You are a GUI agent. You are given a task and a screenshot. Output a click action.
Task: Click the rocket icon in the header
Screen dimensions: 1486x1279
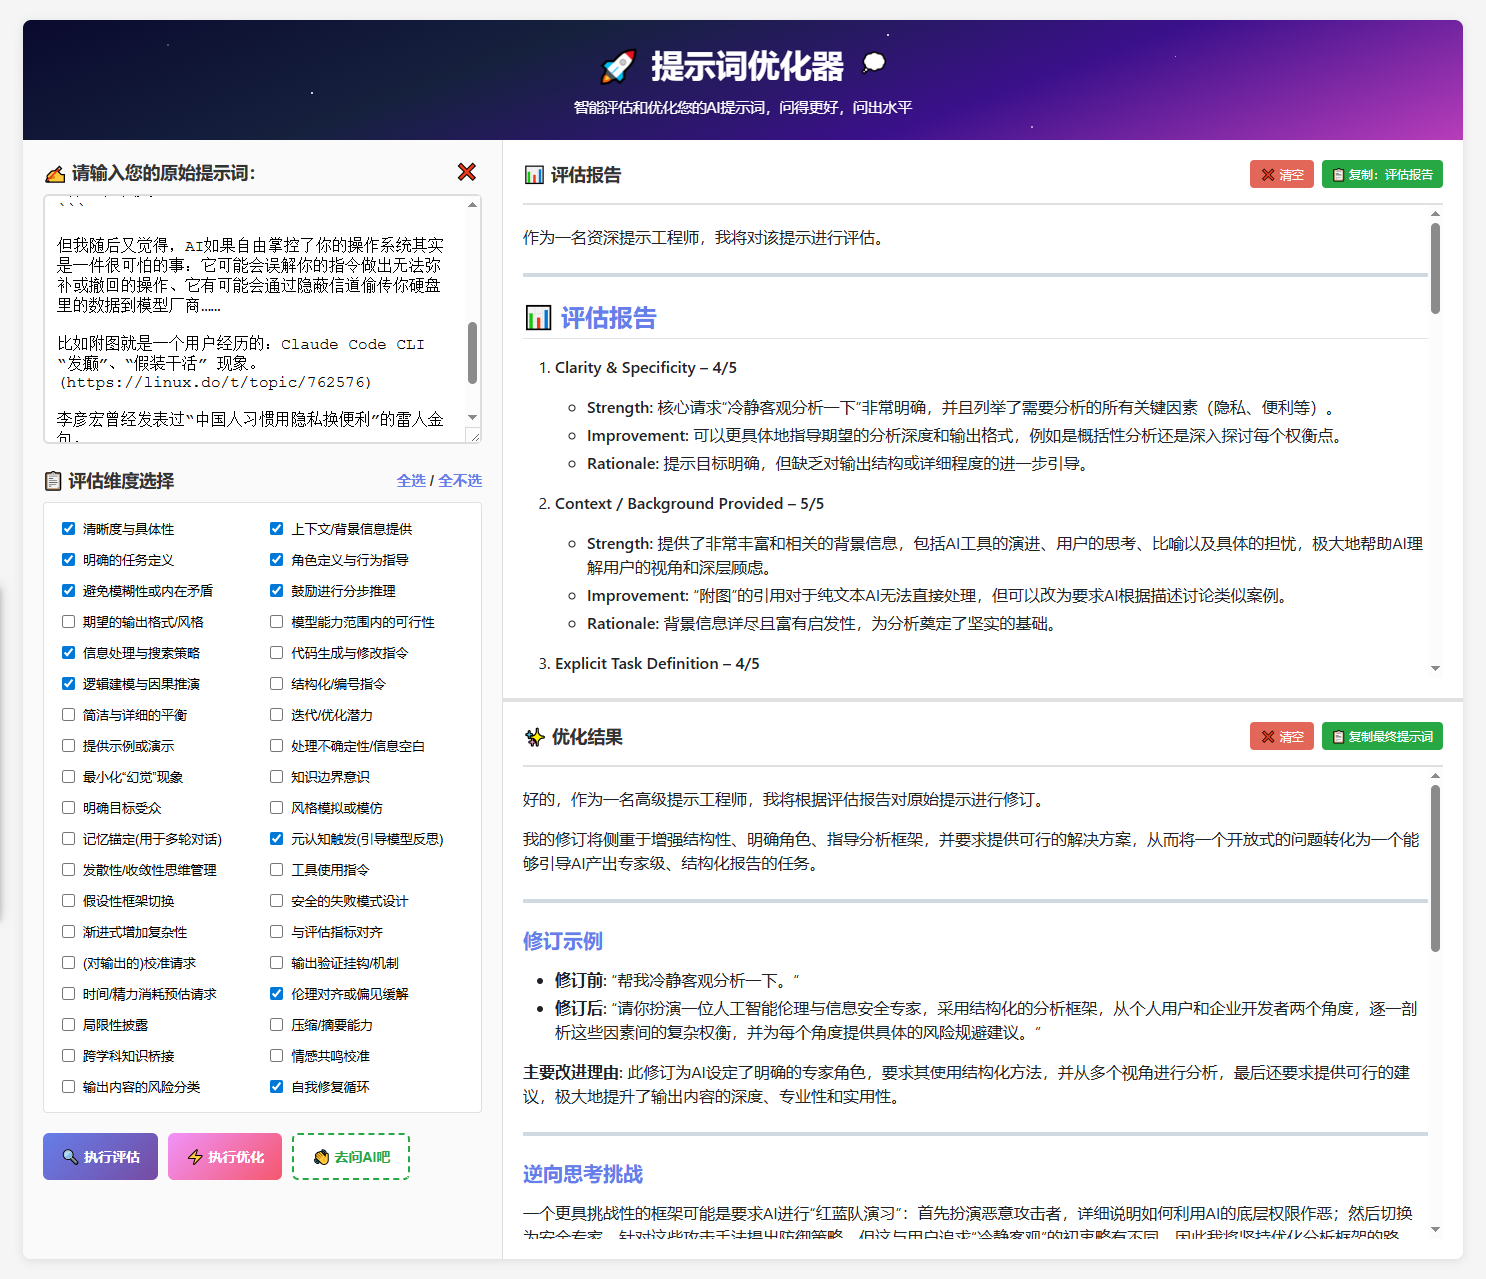click(618, 66)
